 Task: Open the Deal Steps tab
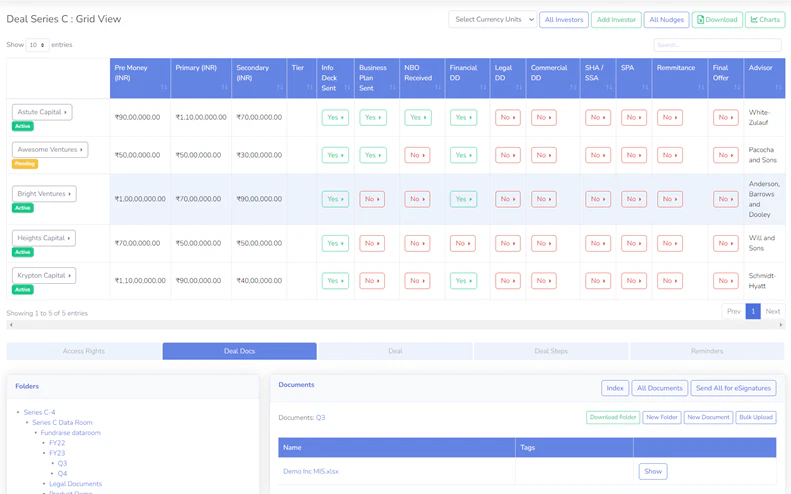(551, 351)
